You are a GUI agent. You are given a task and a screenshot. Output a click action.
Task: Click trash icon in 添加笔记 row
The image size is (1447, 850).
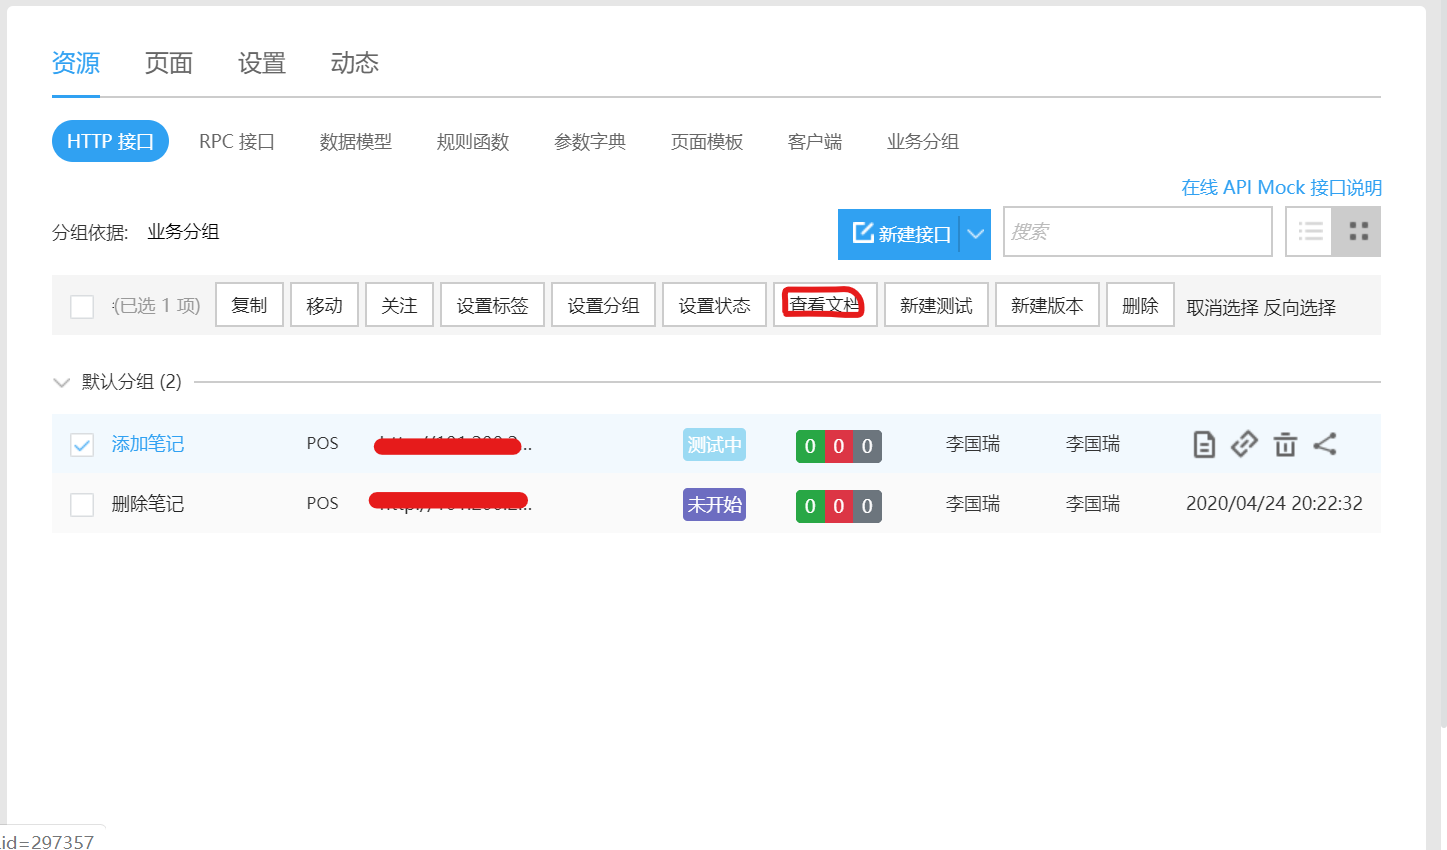point(1285,444)
